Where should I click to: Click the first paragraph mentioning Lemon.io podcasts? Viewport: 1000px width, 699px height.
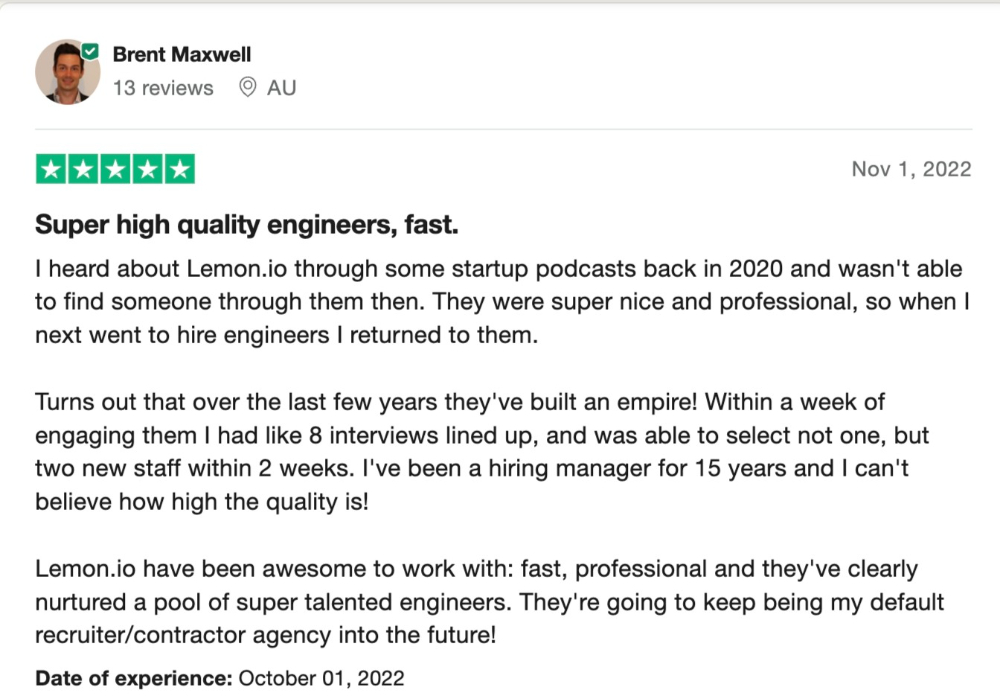point(503,302)
